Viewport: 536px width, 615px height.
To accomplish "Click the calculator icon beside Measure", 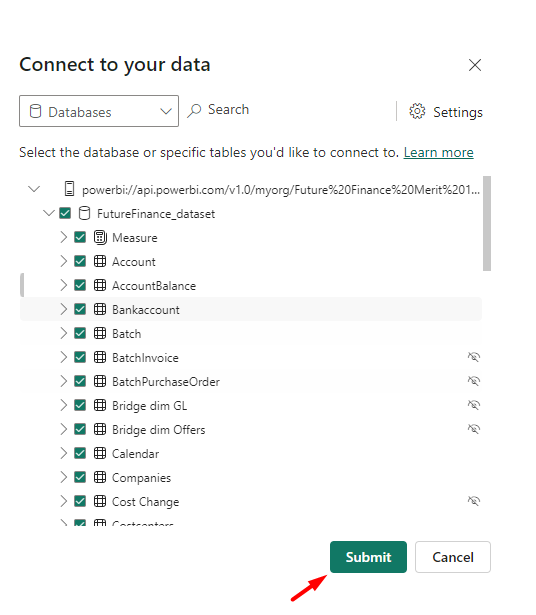I will [x=100, y=237].
